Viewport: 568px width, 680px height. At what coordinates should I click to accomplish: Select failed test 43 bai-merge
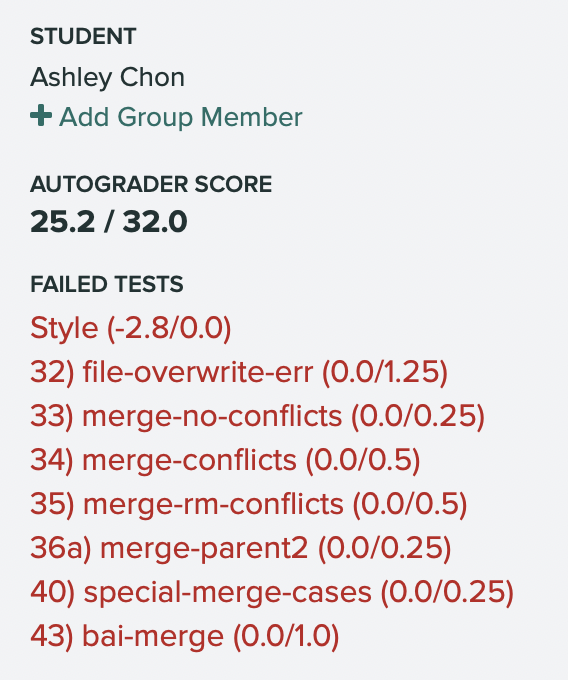point(185,637)
